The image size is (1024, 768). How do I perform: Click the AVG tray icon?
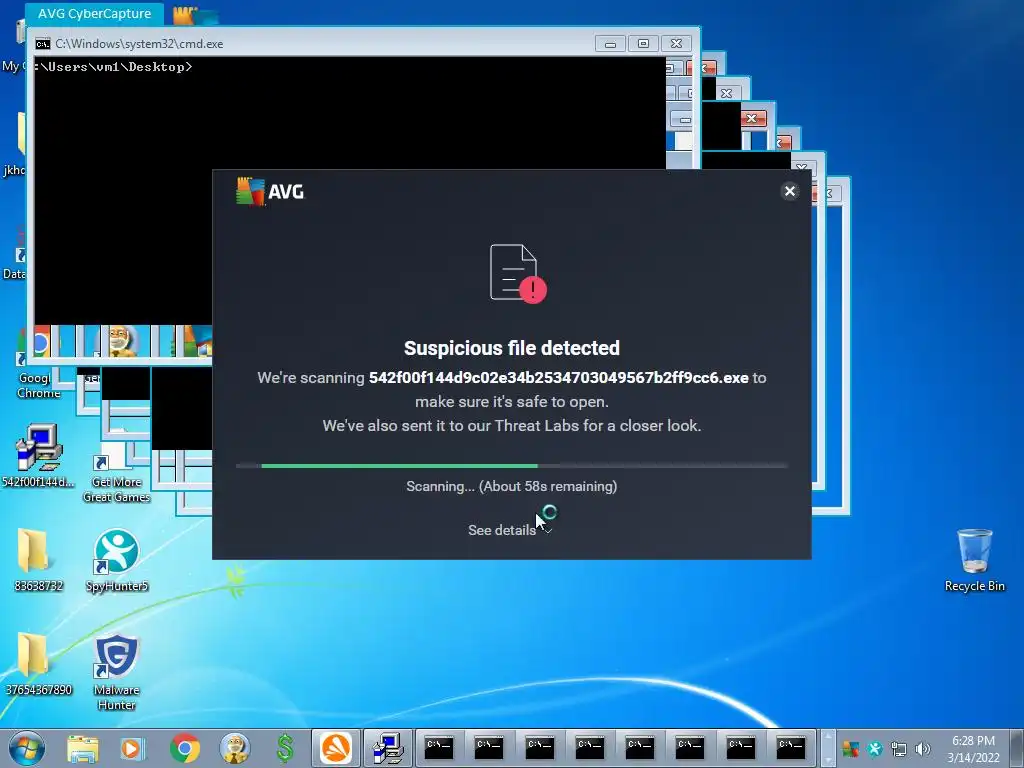pyautogui.click(x=850, y=749)
